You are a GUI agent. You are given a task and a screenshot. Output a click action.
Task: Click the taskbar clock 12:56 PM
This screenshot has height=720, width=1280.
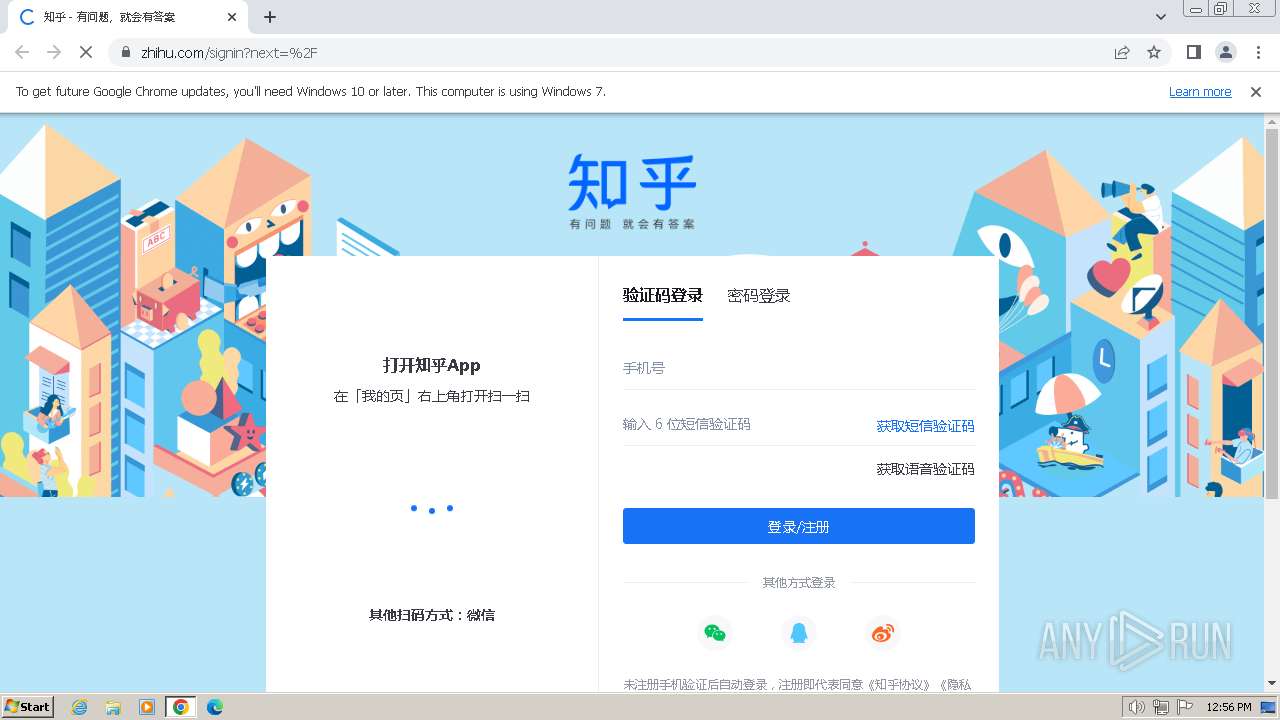[x=1229, y=707]
